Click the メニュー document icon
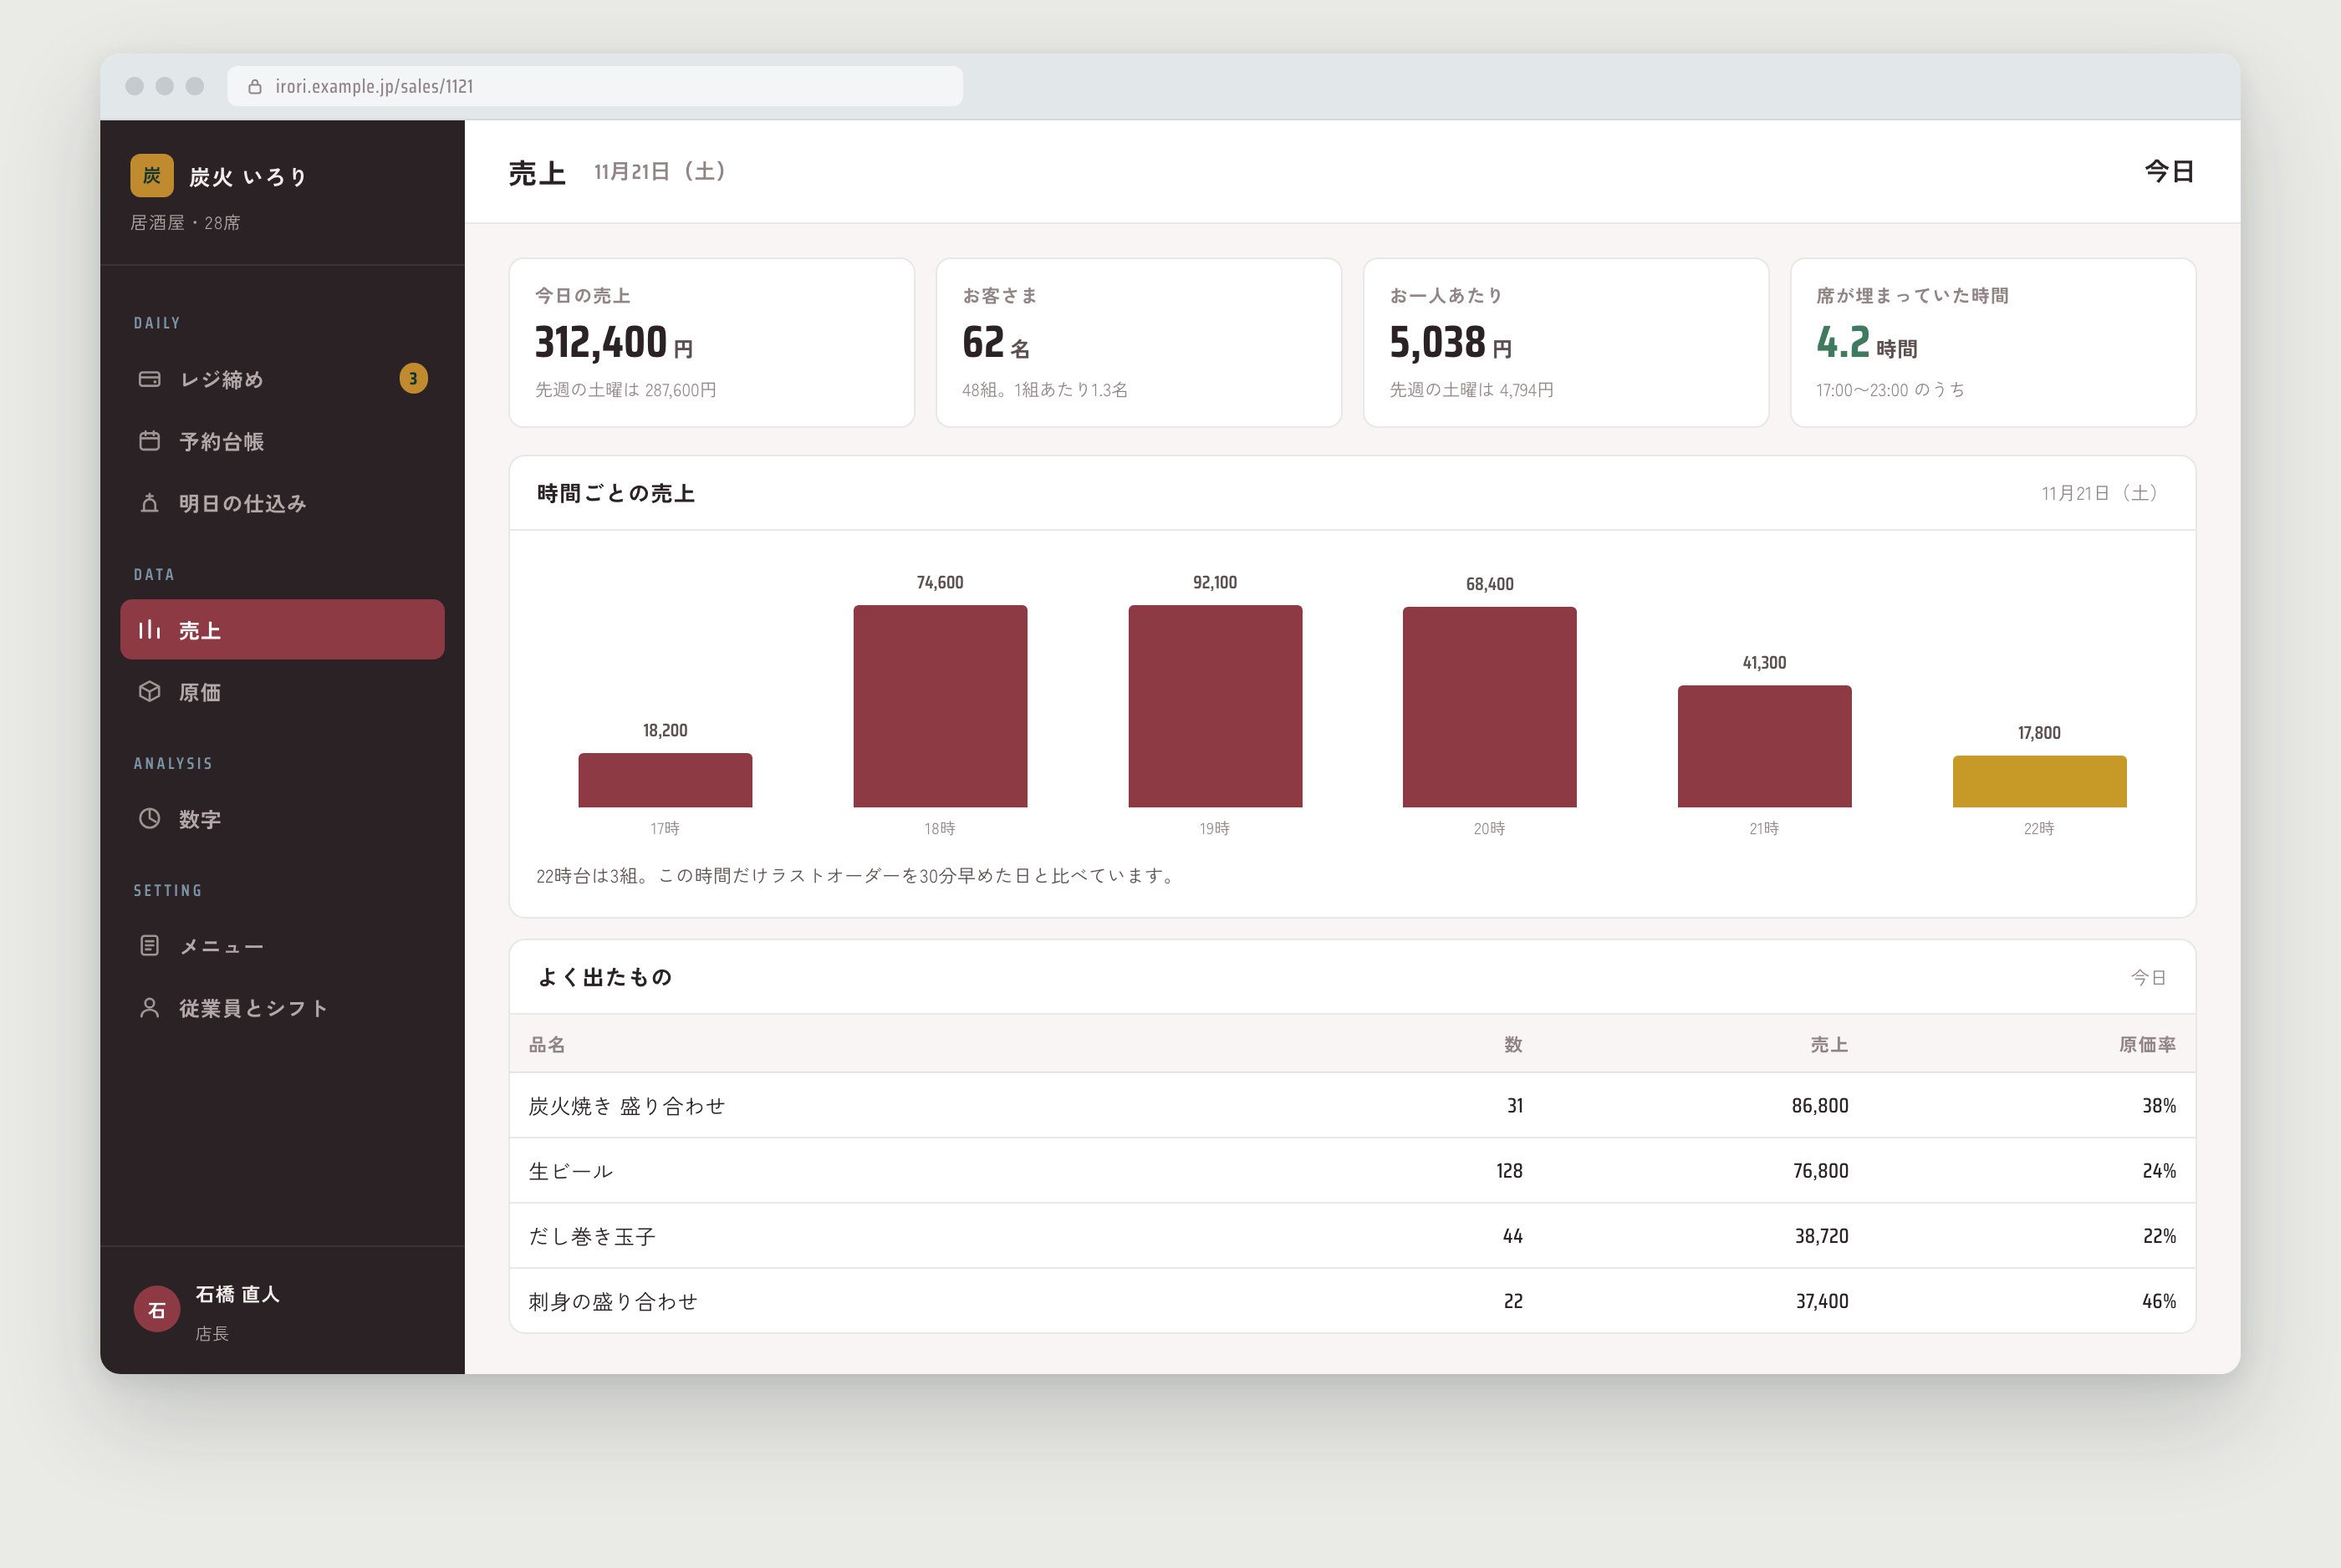 (149, 945)
